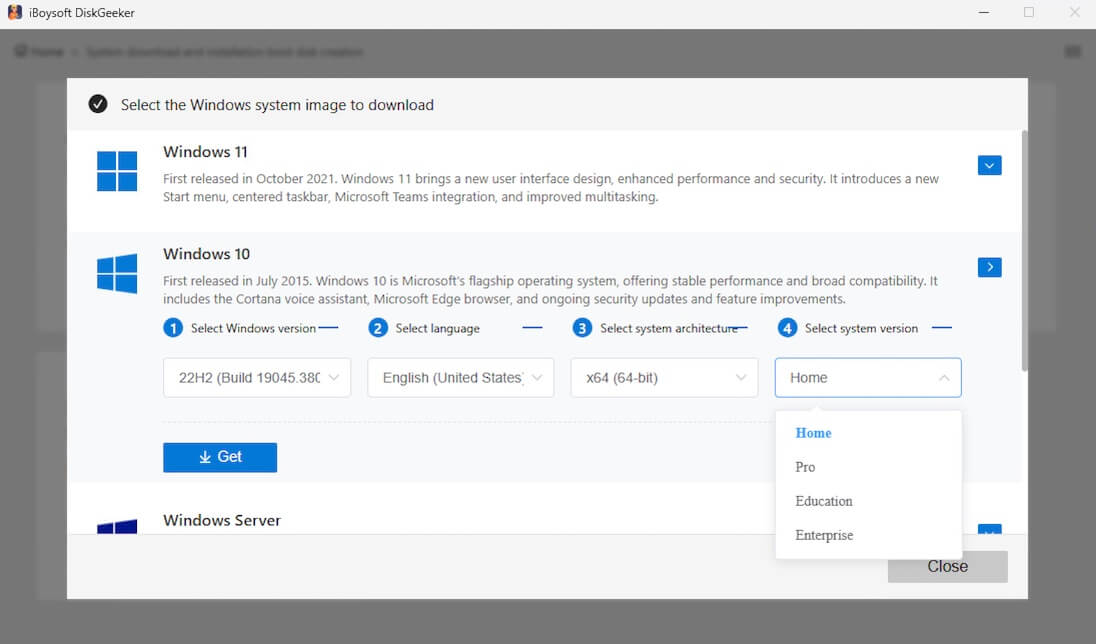Click the Windows Server logo icon
The height and width of the screenshot is (644, 1096).
point(117,527)
